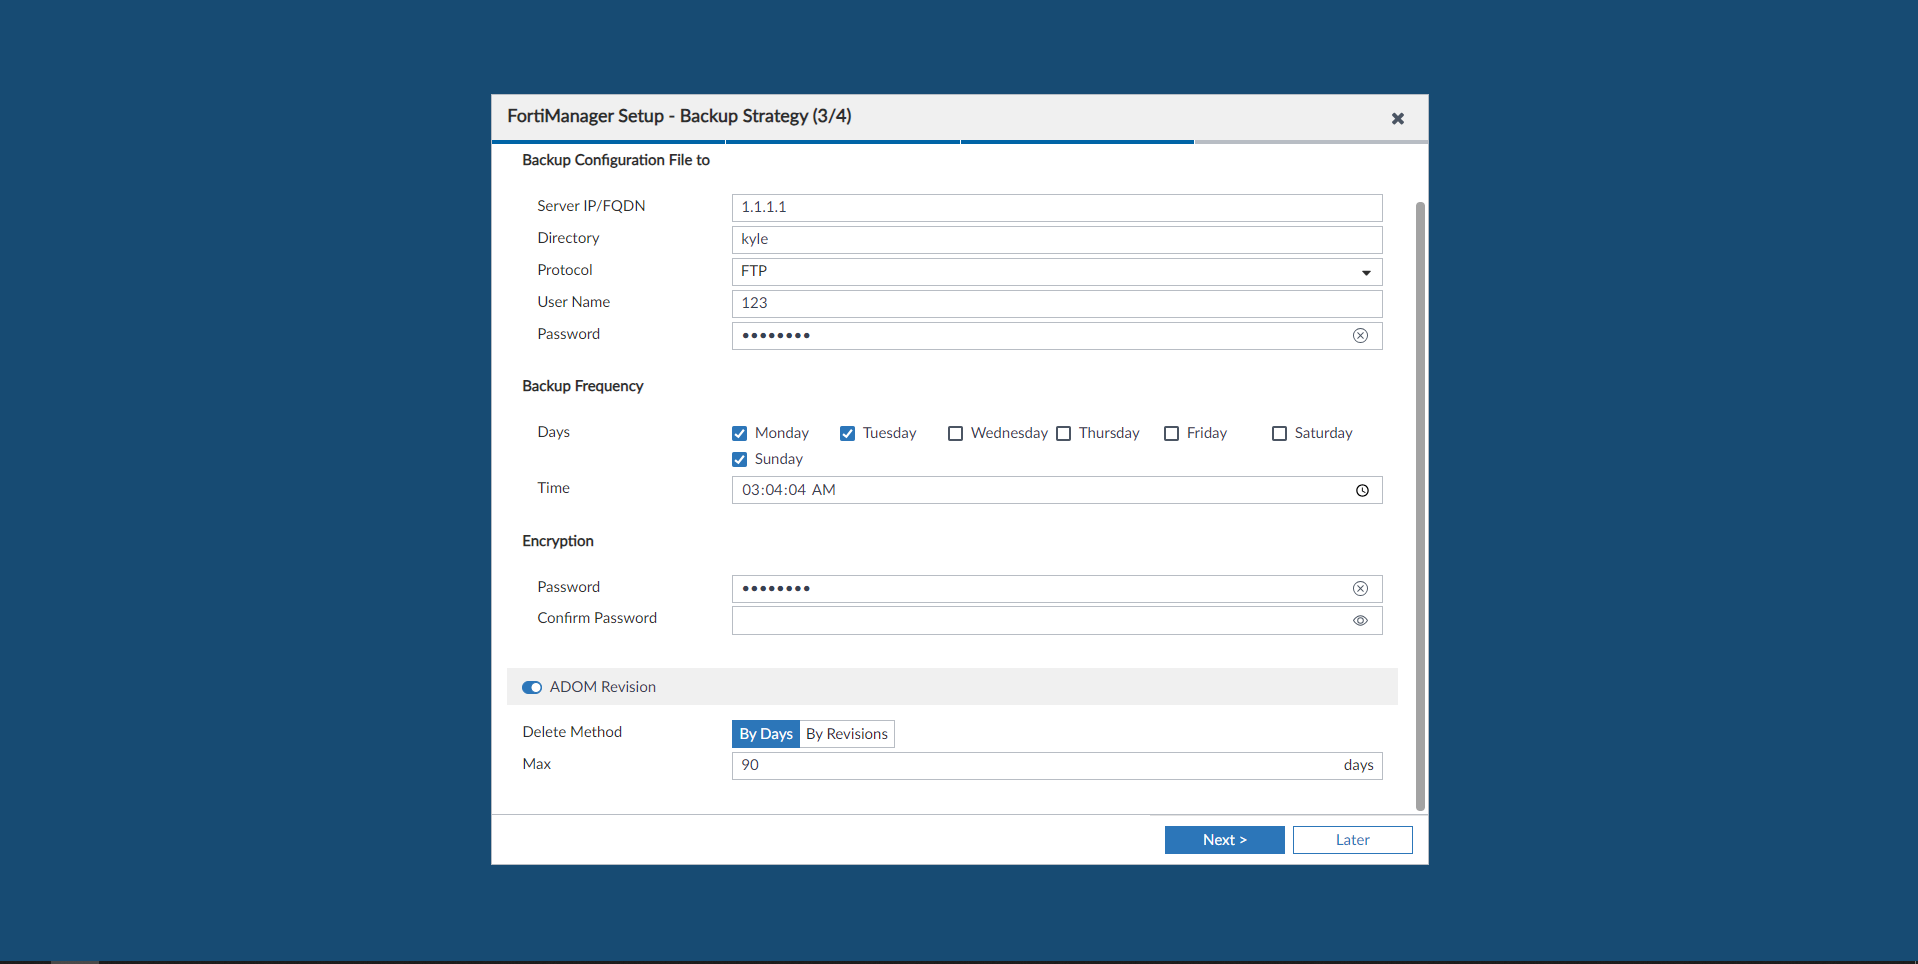1918x964 pixels.
Task: Click the Later button
Action: [x=1352, y=839]
